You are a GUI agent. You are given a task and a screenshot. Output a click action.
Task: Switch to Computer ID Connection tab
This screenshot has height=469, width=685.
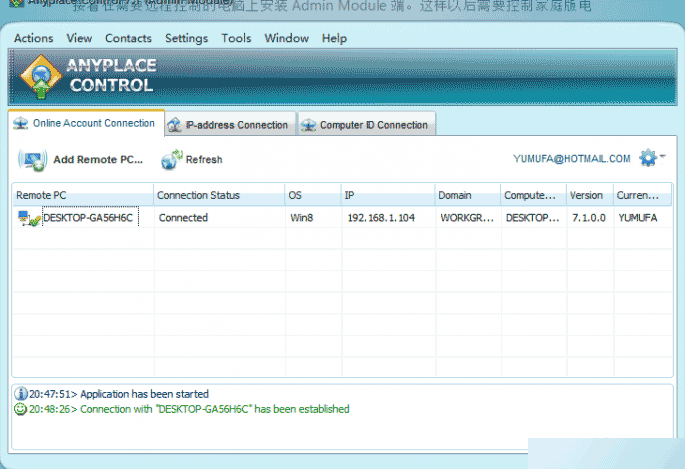pos(367,125)
